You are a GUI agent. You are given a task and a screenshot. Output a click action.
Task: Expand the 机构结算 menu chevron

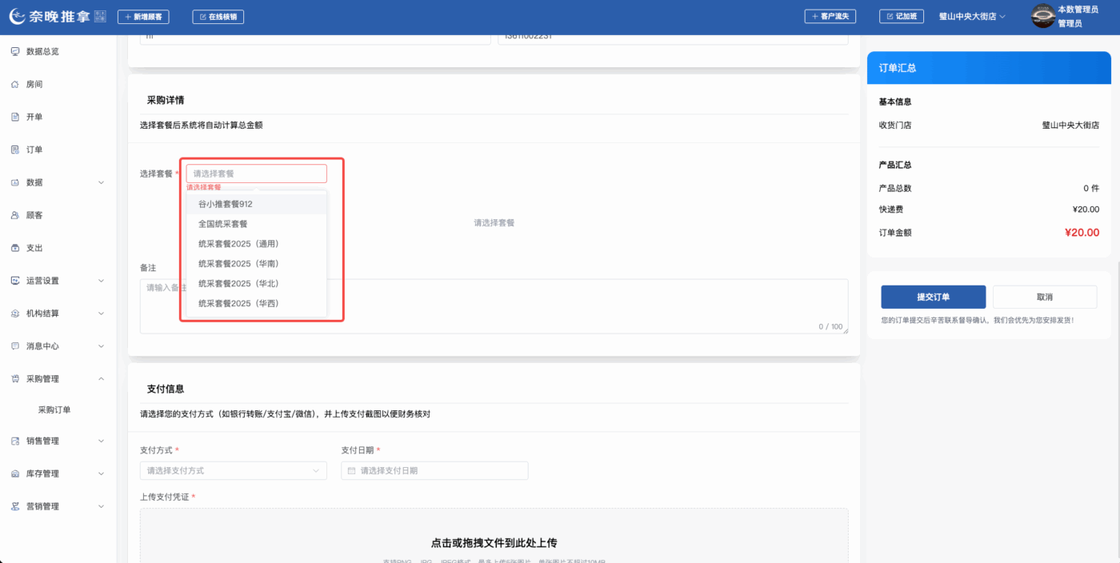(101, 314)
